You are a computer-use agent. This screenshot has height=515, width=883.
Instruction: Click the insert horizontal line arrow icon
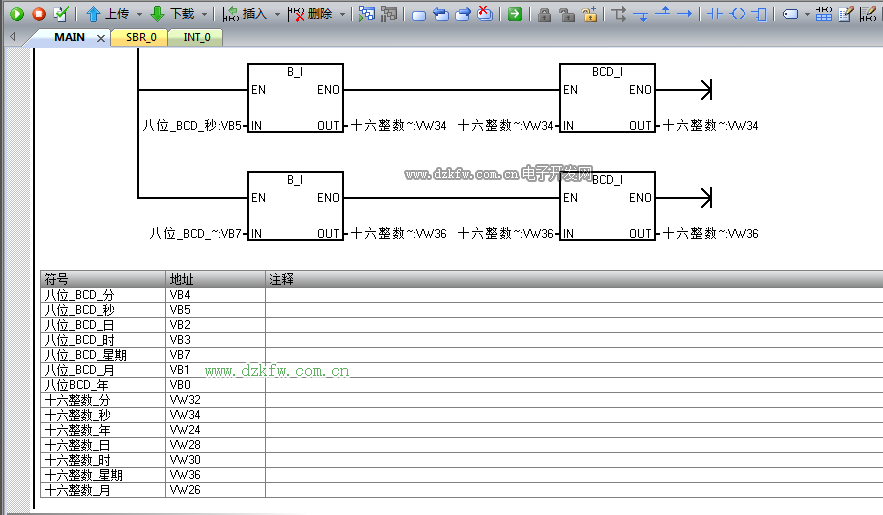click(x=685, y=14)
